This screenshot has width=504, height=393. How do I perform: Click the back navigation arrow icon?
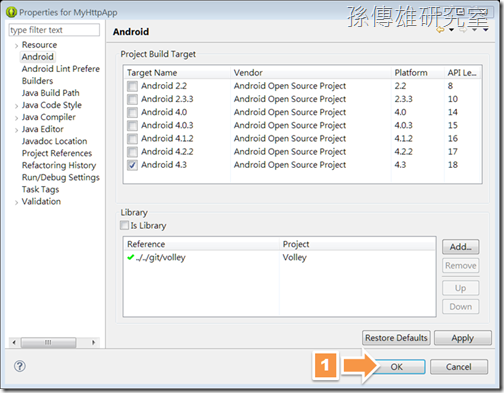[440, 30]
